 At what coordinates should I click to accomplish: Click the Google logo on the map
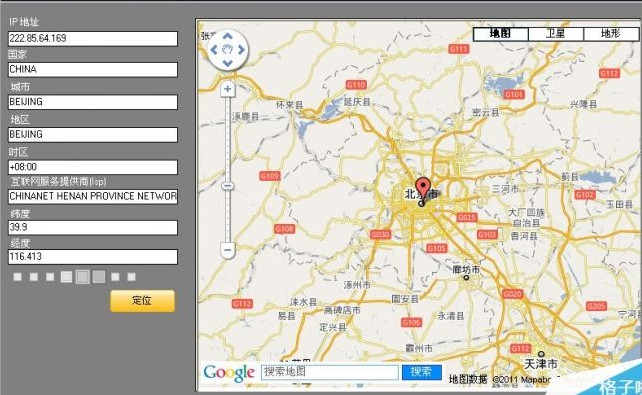(x=229, y=373)
